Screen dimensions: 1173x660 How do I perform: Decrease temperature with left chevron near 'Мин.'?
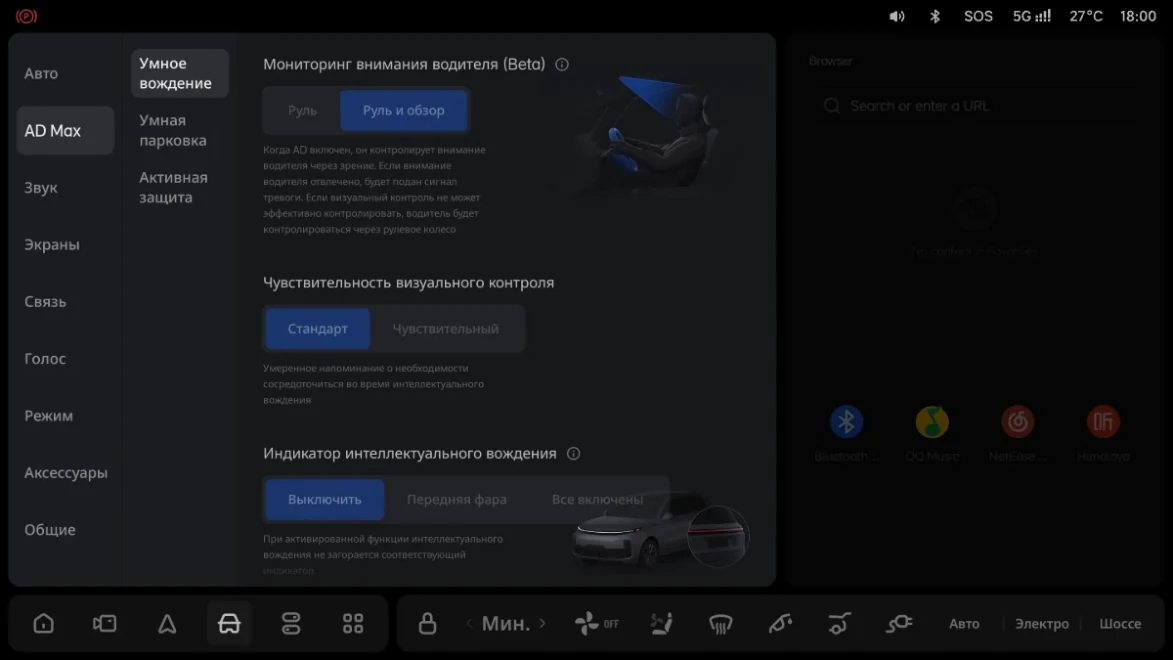(x=469, y=623)
